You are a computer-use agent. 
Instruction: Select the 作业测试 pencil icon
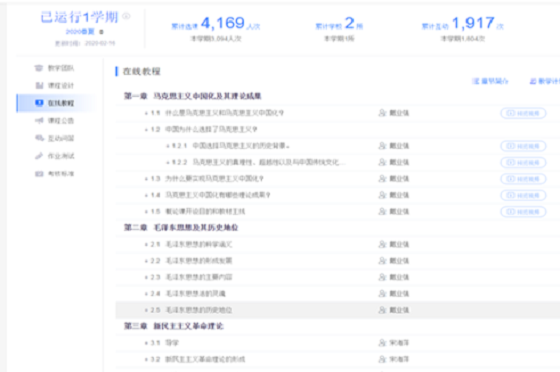pyautogui.click(x=39, y=156)
